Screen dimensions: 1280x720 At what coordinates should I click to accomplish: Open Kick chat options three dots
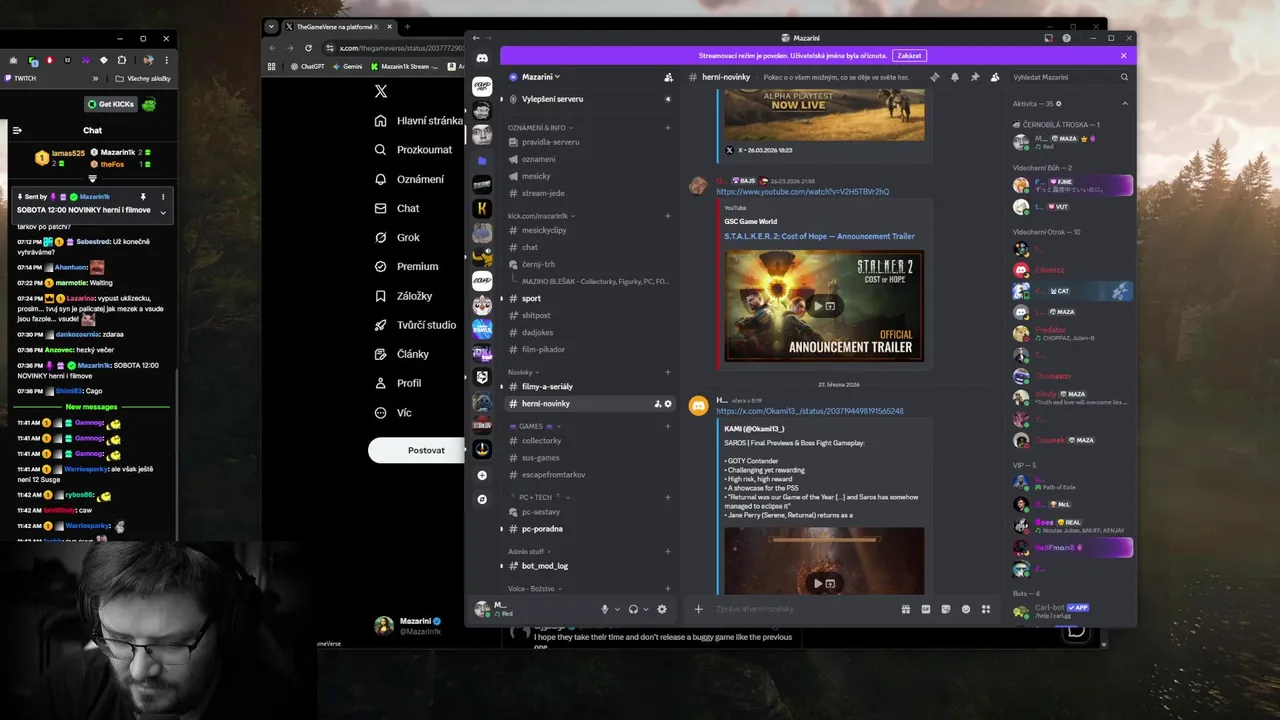[x=165, y=197]
